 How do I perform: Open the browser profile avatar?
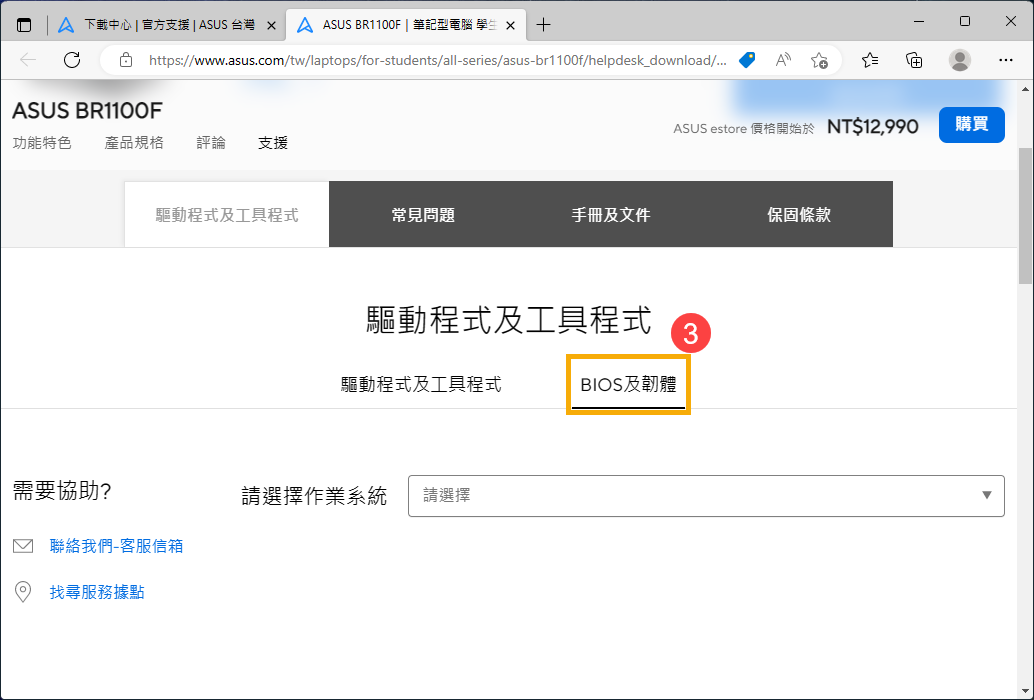[959, 60]
